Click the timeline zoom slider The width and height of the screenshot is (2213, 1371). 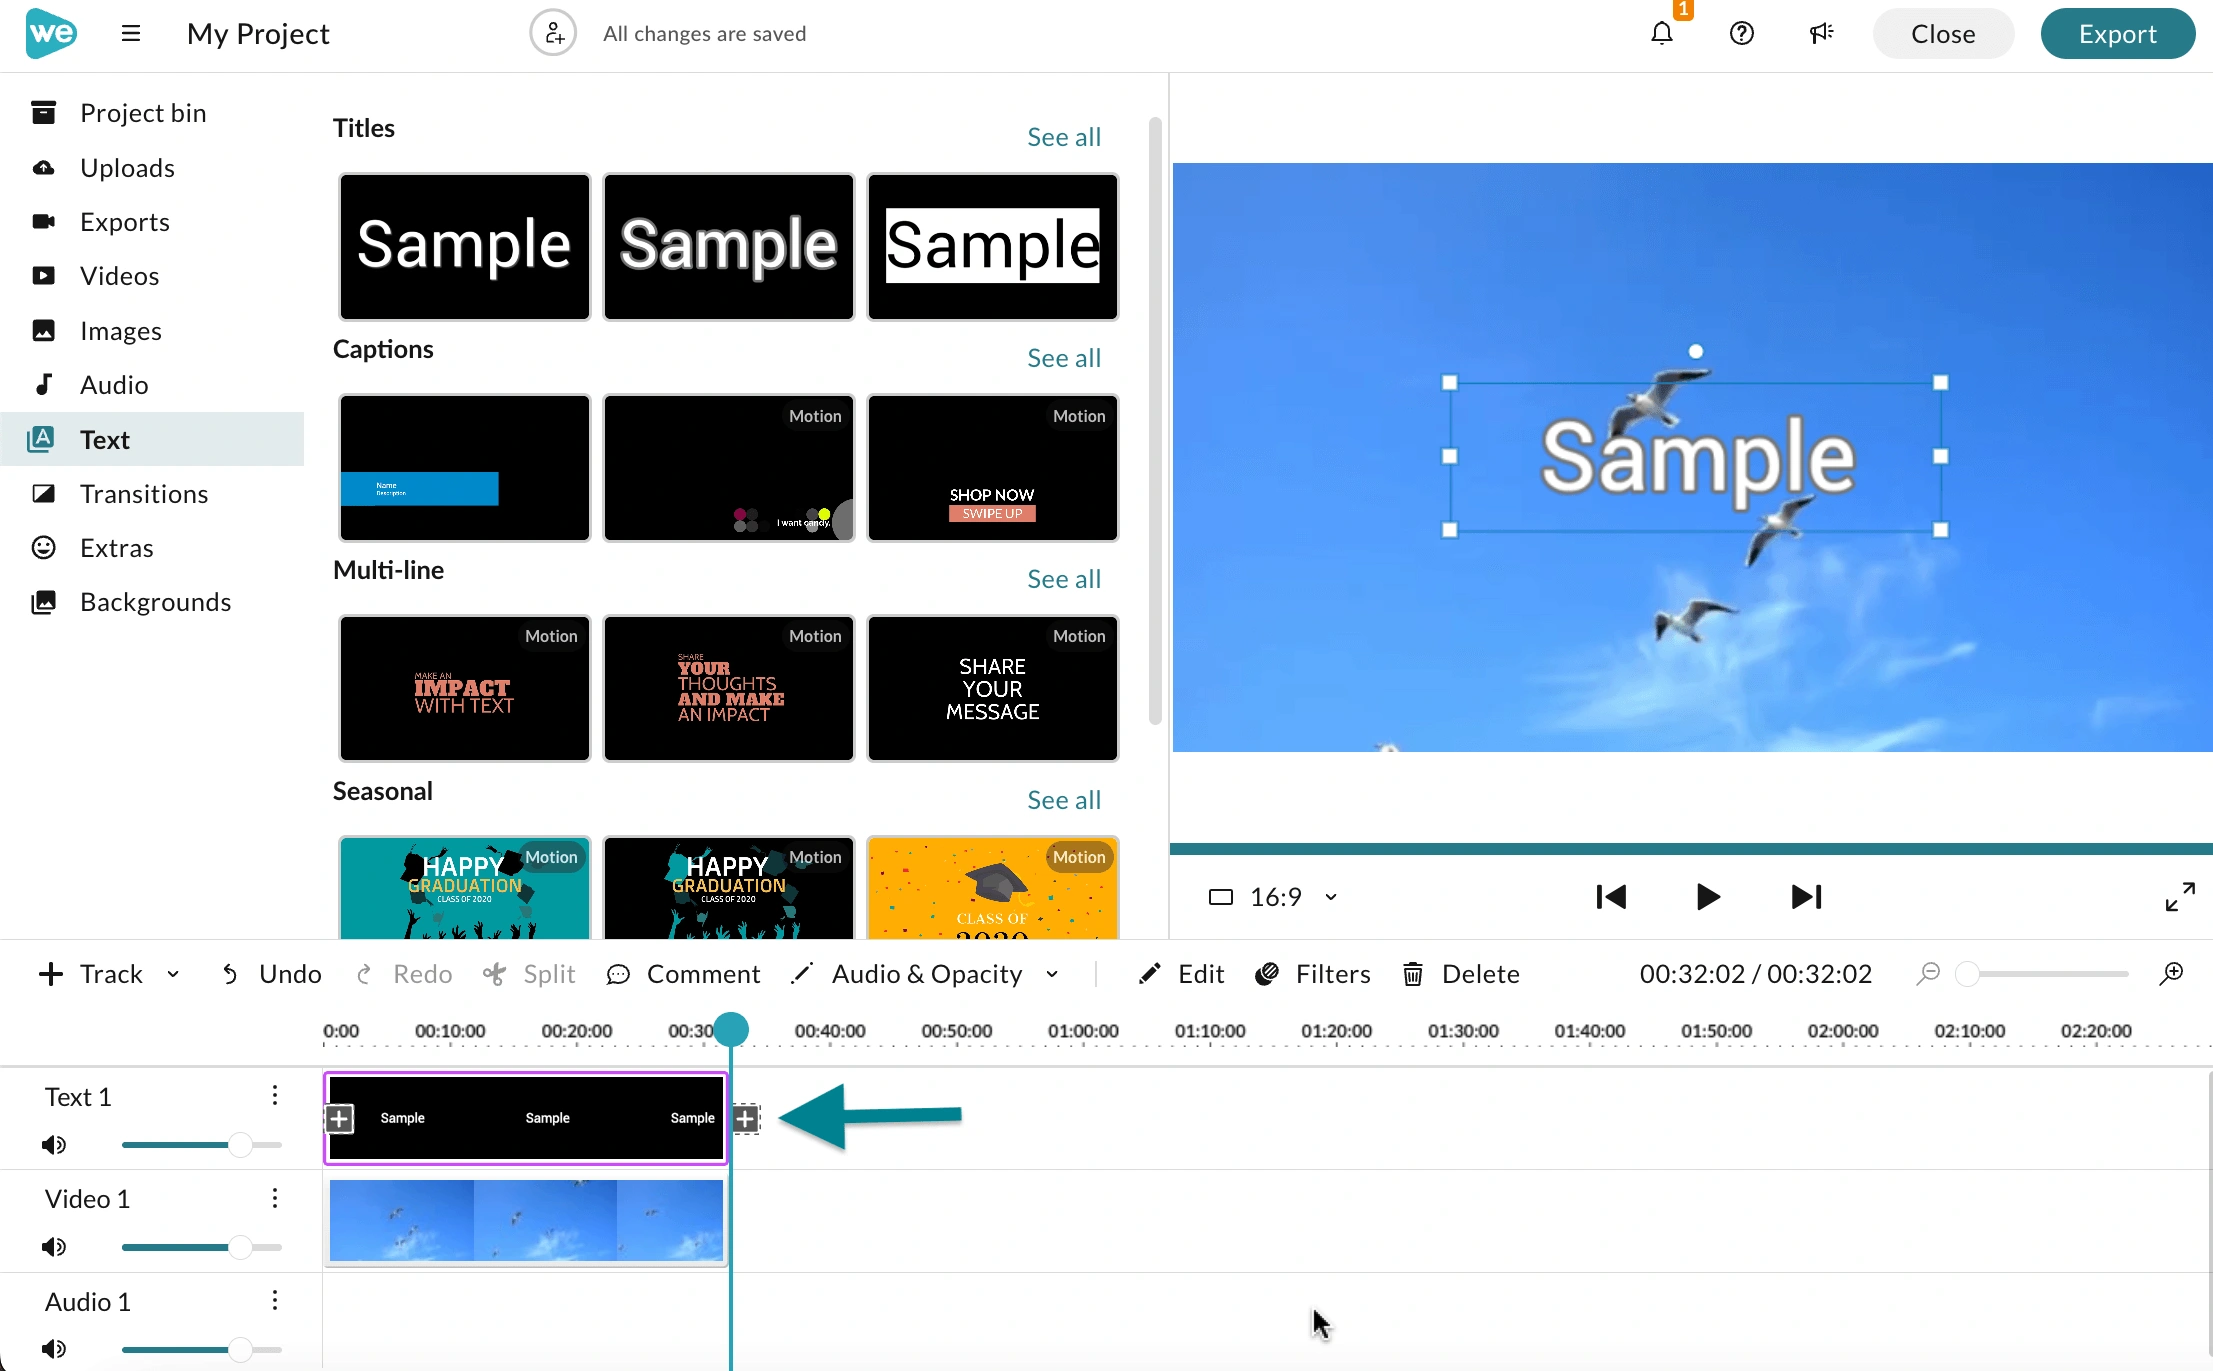click(x=2043, y=973)
